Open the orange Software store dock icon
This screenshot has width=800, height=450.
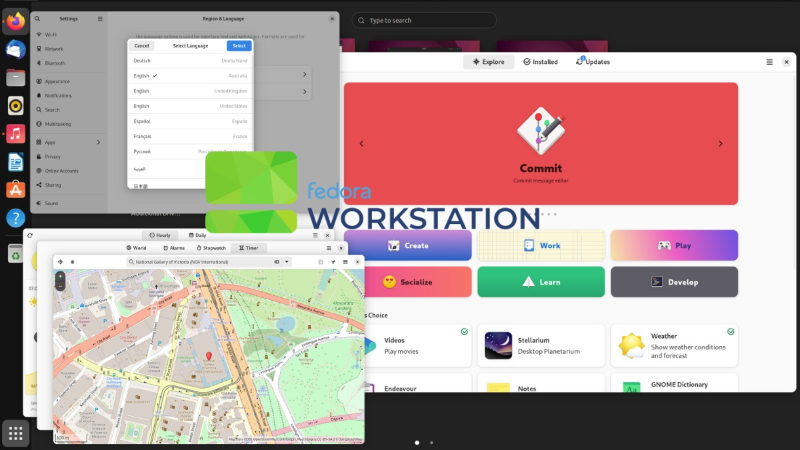[x=15, y=190]
